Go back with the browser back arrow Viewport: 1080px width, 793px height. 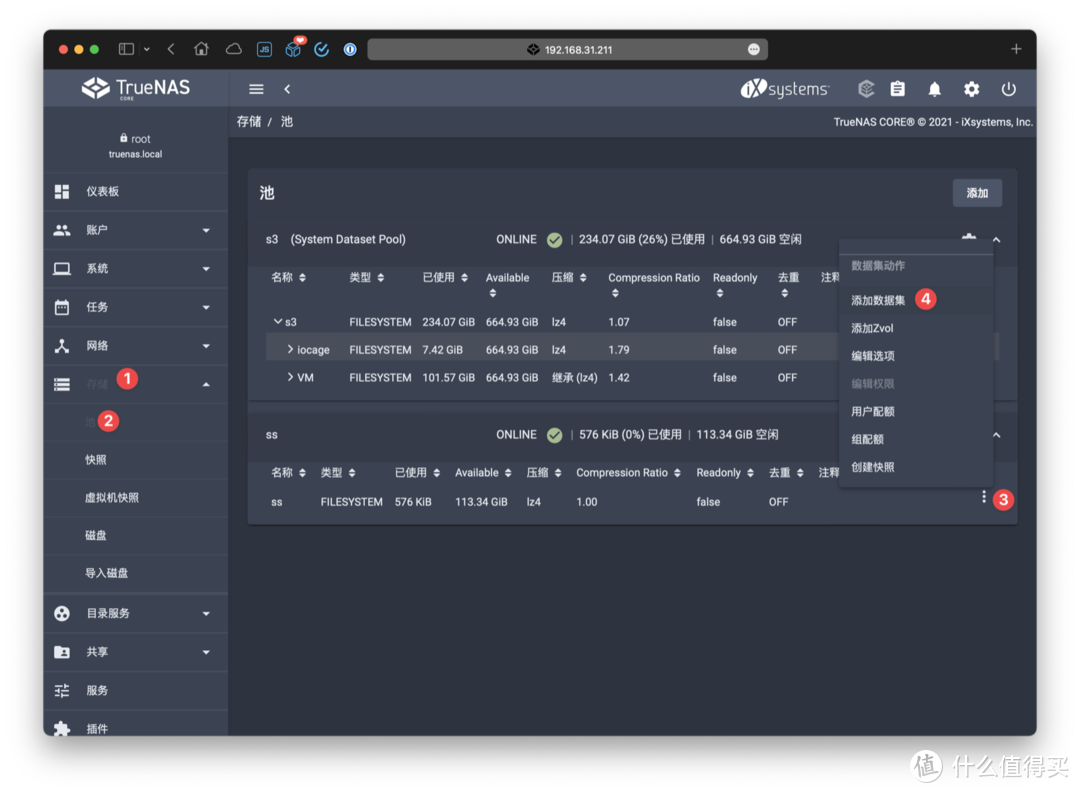pos(171,49)
